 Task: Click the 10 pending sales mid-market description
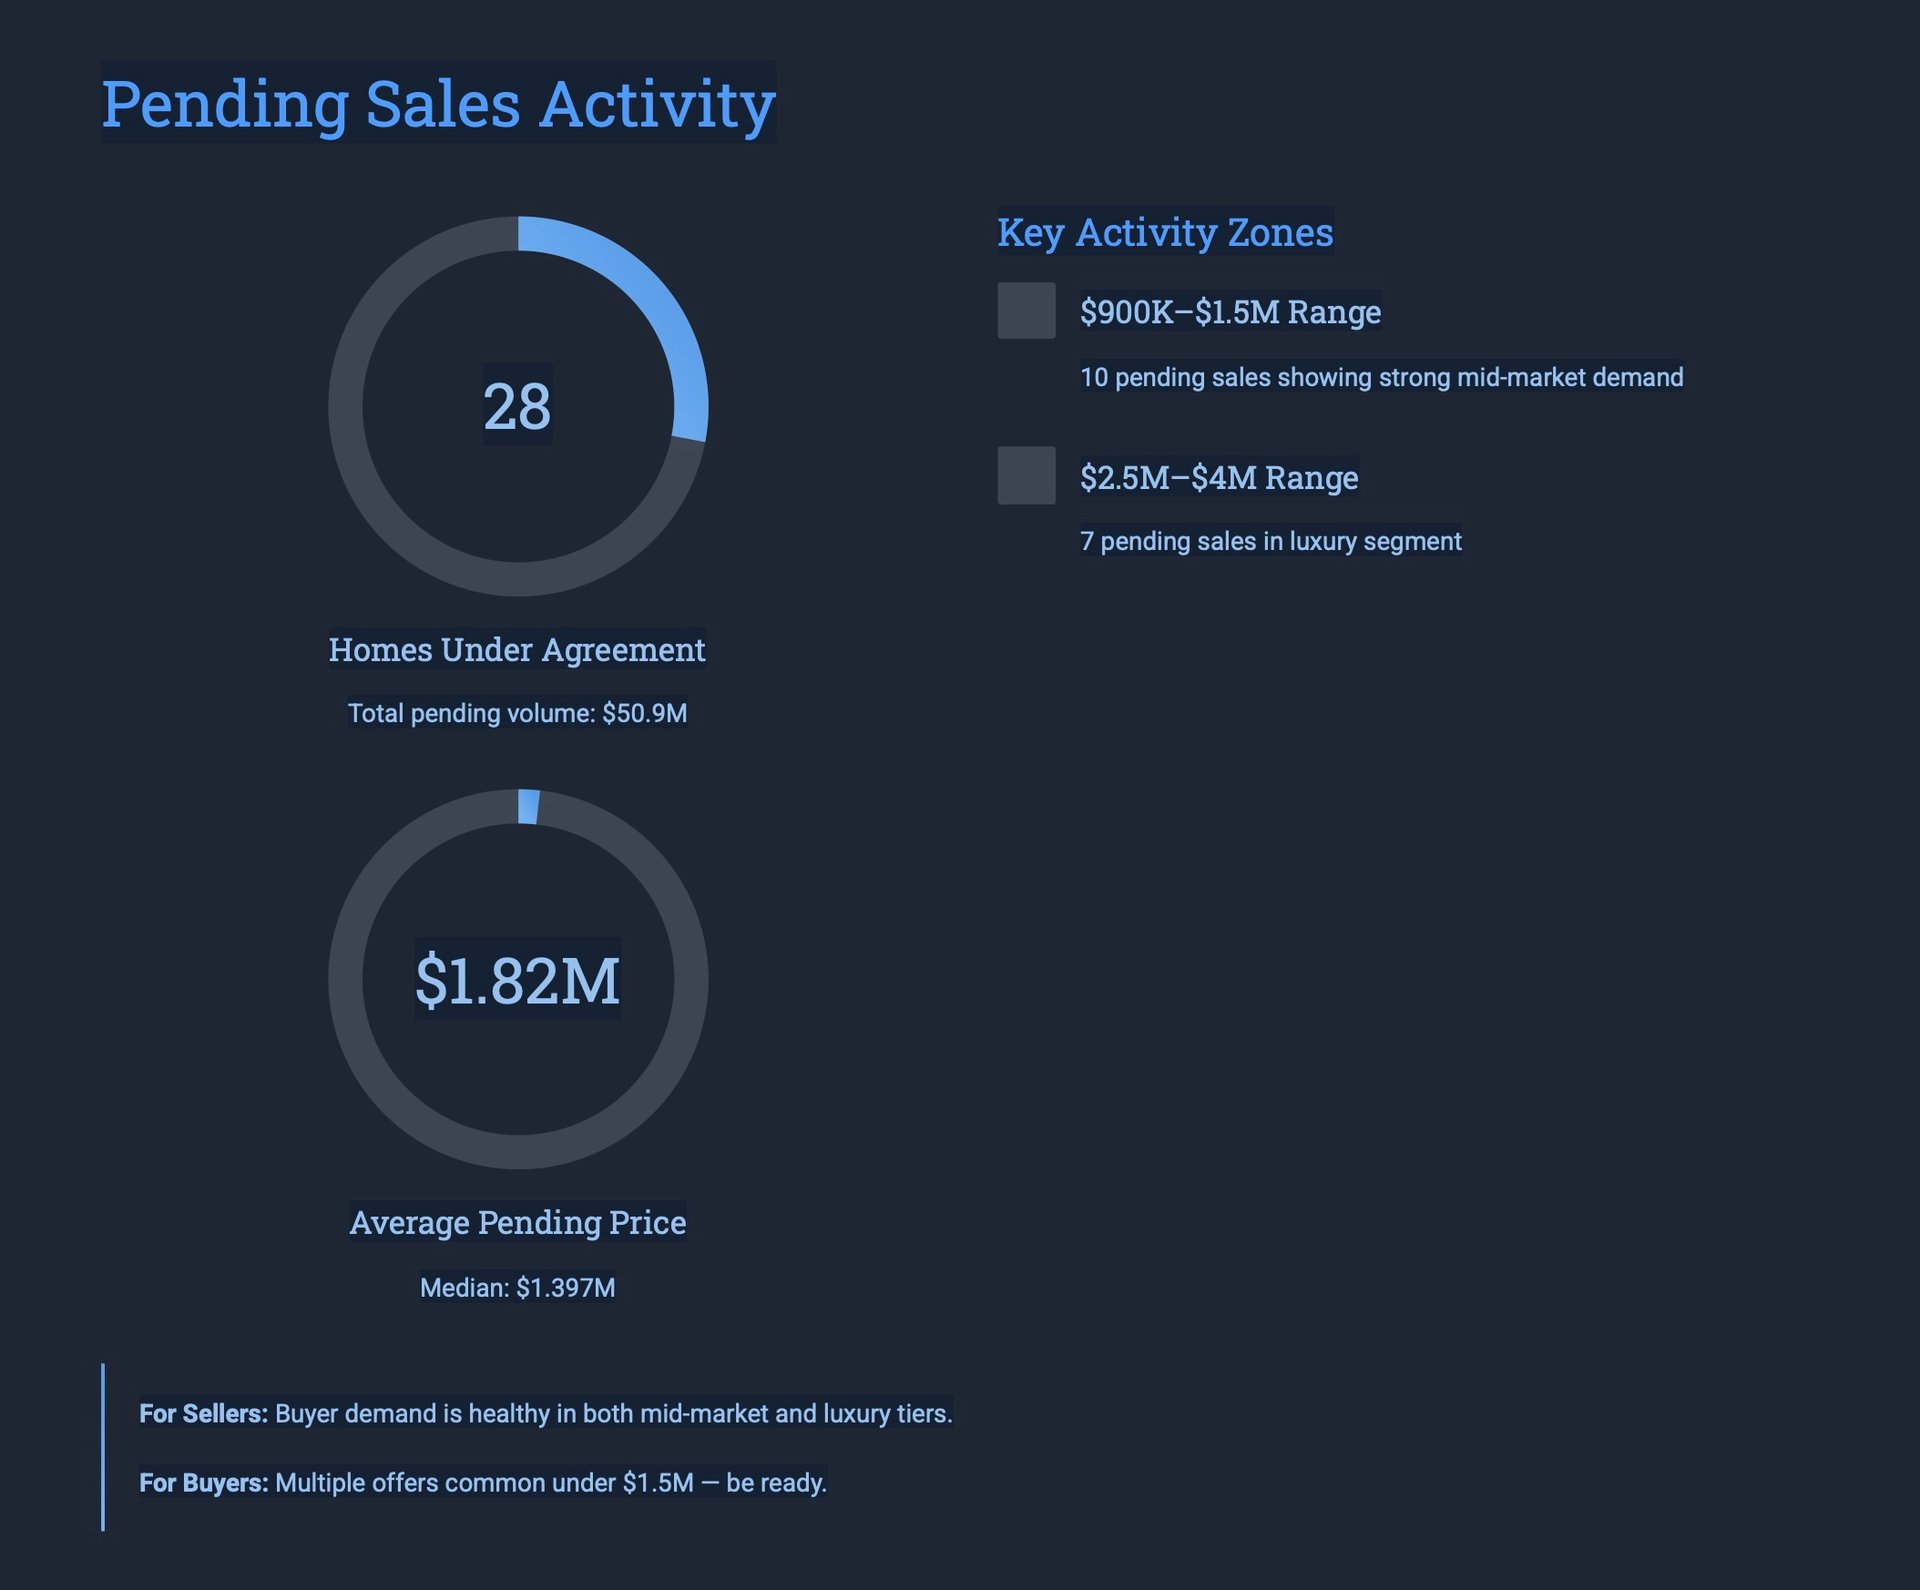click(1381, 377)
